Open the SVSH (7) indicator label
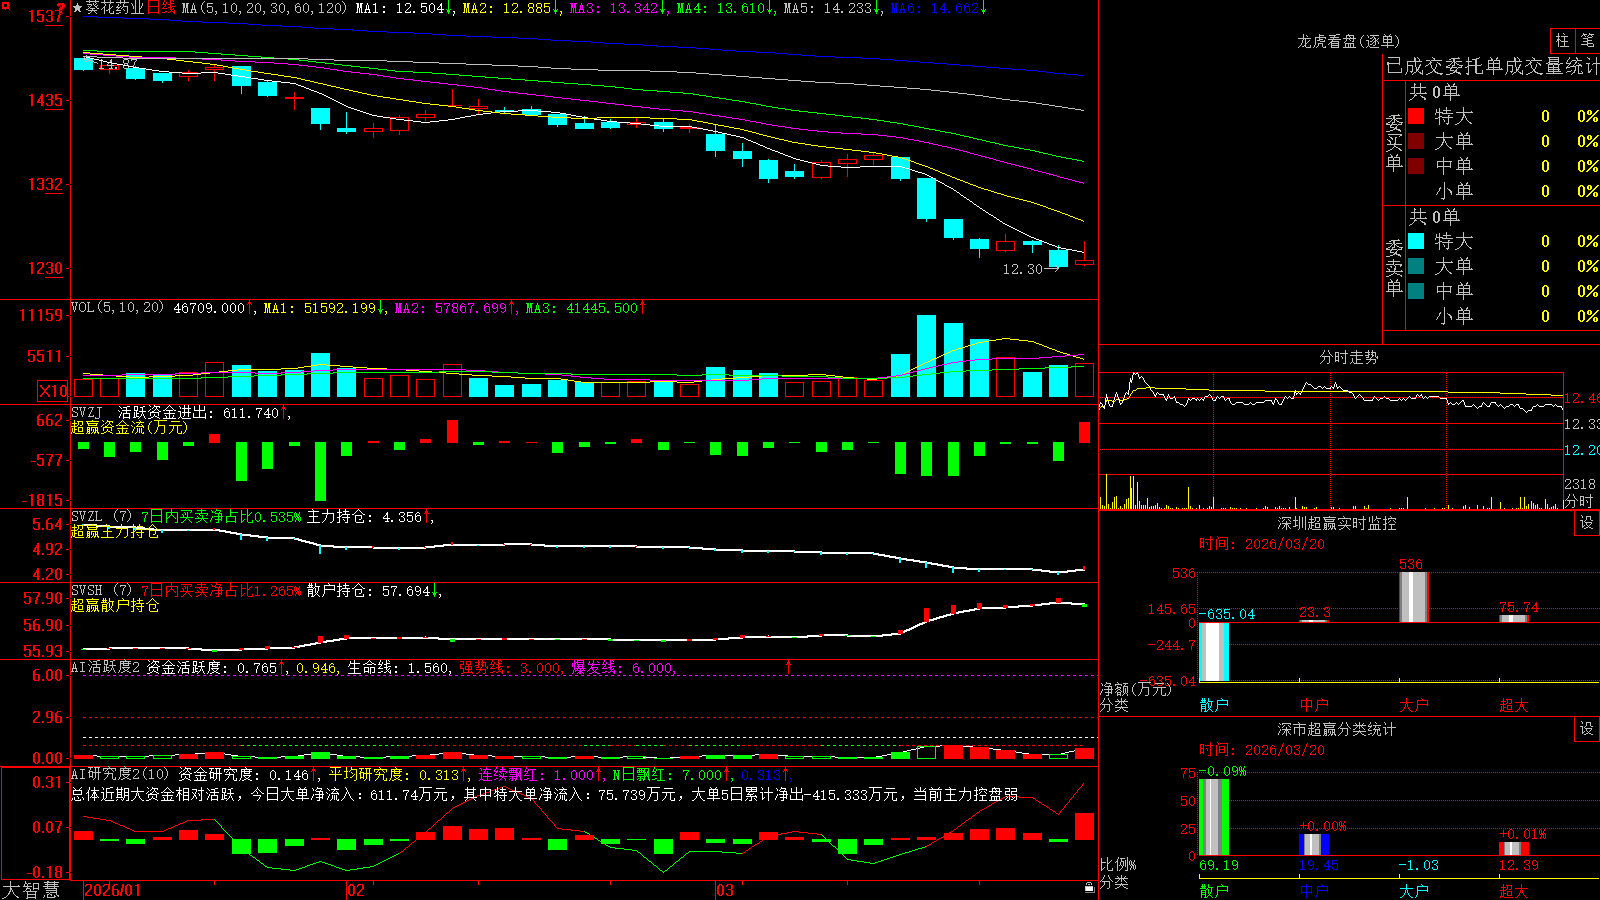The image size is (1600, 900). click(x=101, y=591)
